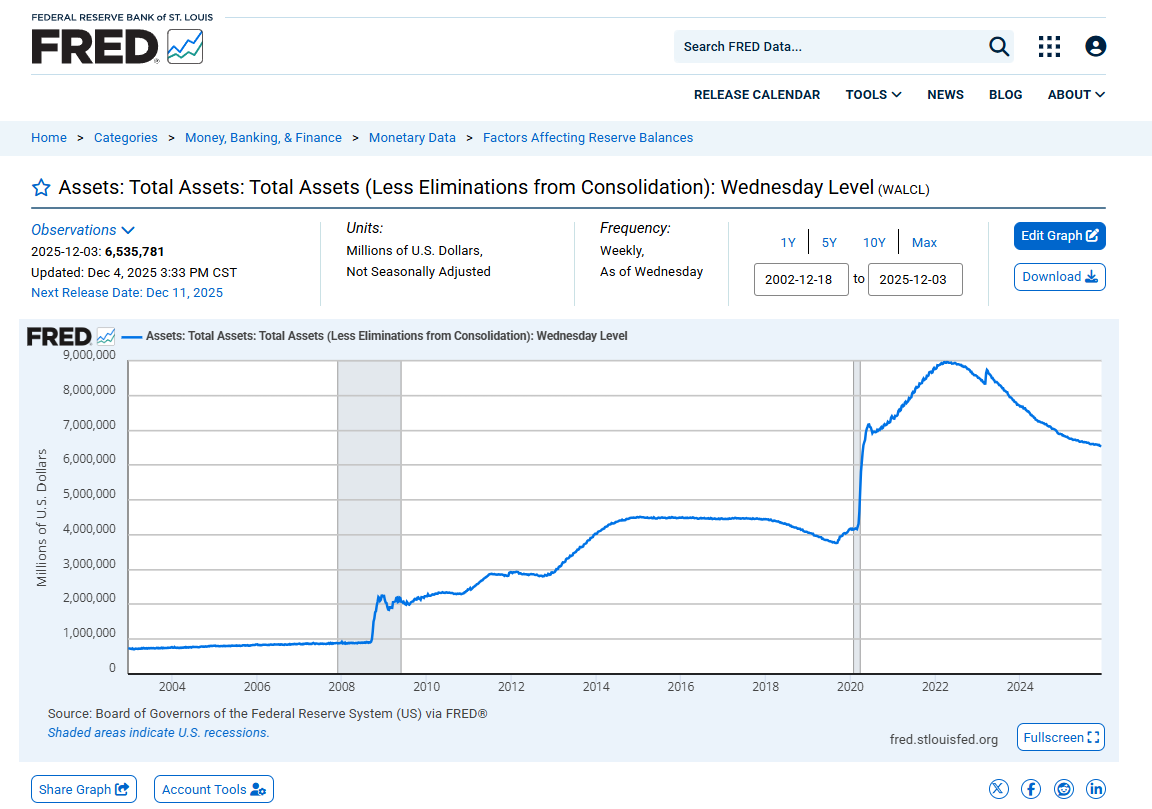Open Account Tools
Image resolution: width=1152 pixels, height=809 pixels.
pyautogui.click(x=214, y=789)
